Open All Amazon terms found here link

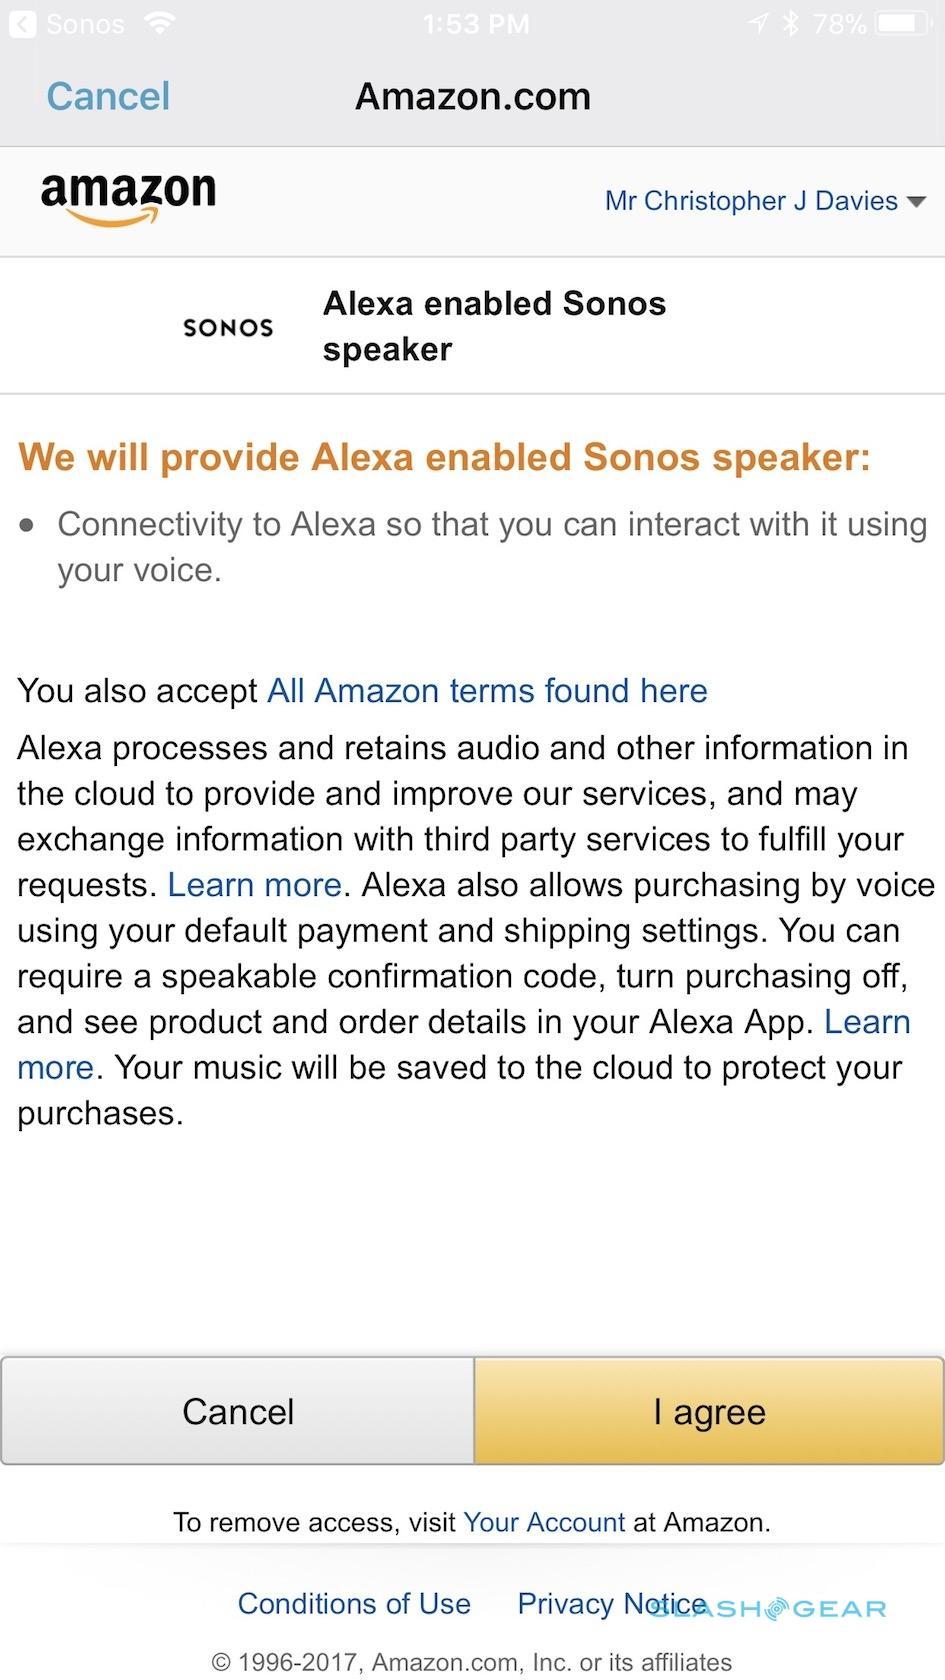[487, 690]
